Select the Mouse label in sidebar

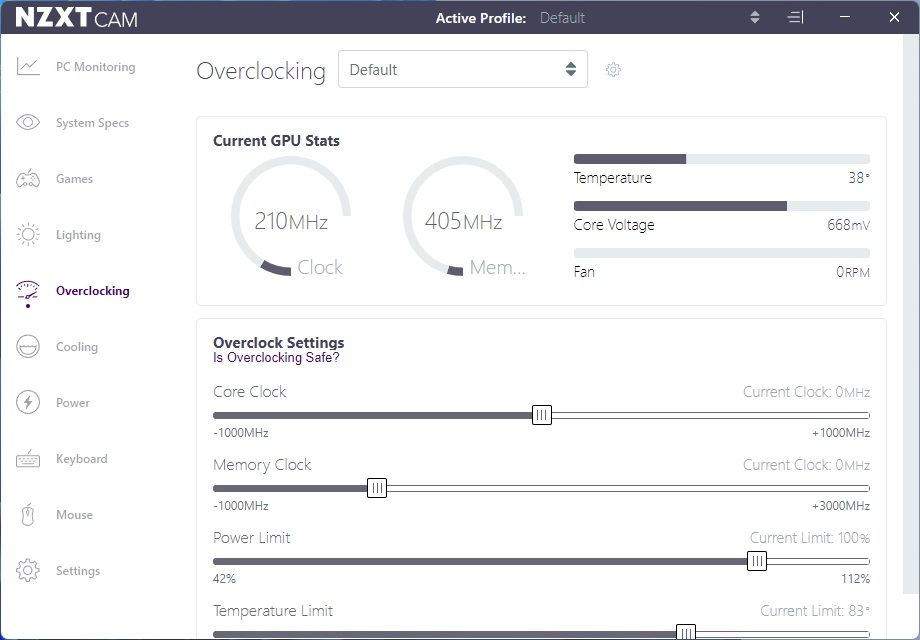(75, 514)
